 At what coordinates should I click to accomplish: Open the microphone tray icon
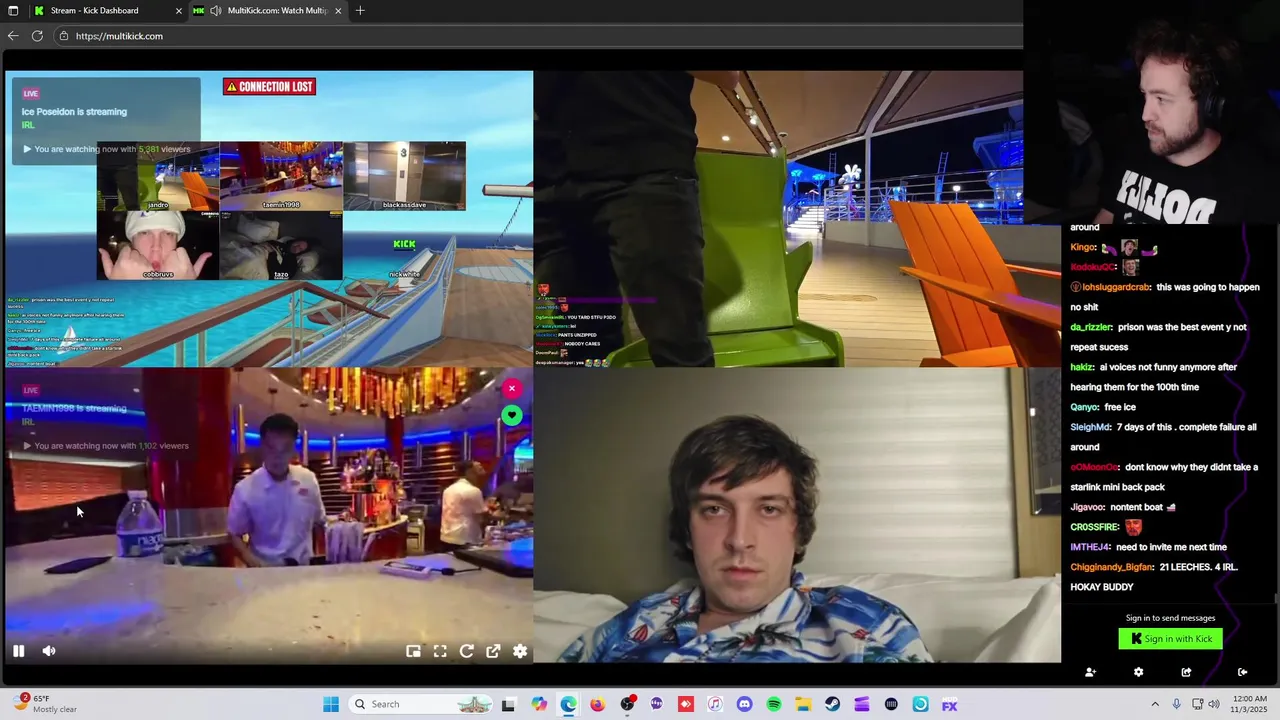pos(1176,704)
